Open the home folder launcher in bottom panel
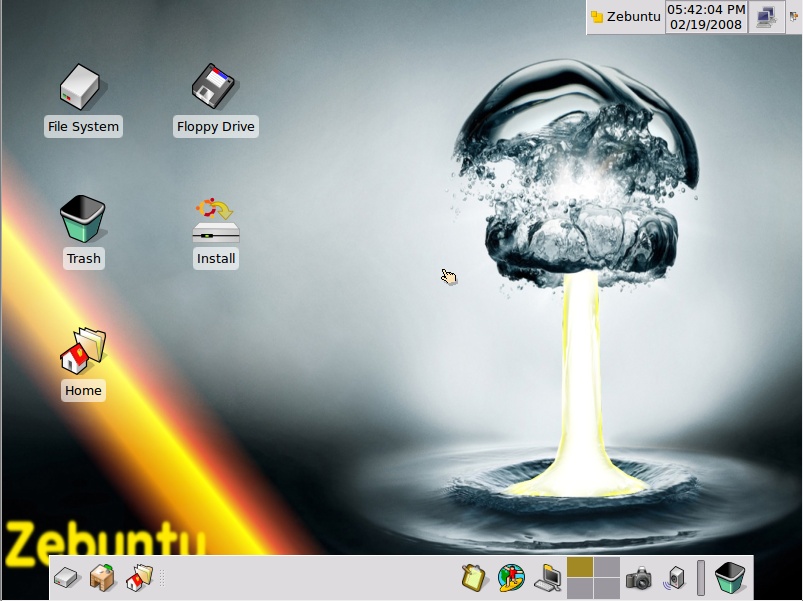The image size is (803, 601). click(139, 578)
